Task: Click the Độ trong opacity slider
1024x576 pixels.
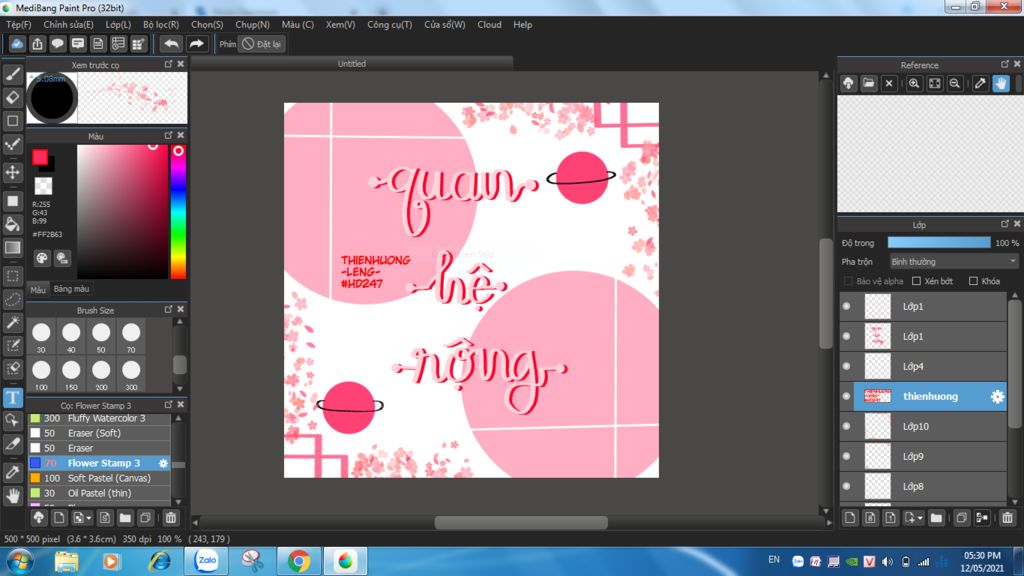Action: point(938,242)
